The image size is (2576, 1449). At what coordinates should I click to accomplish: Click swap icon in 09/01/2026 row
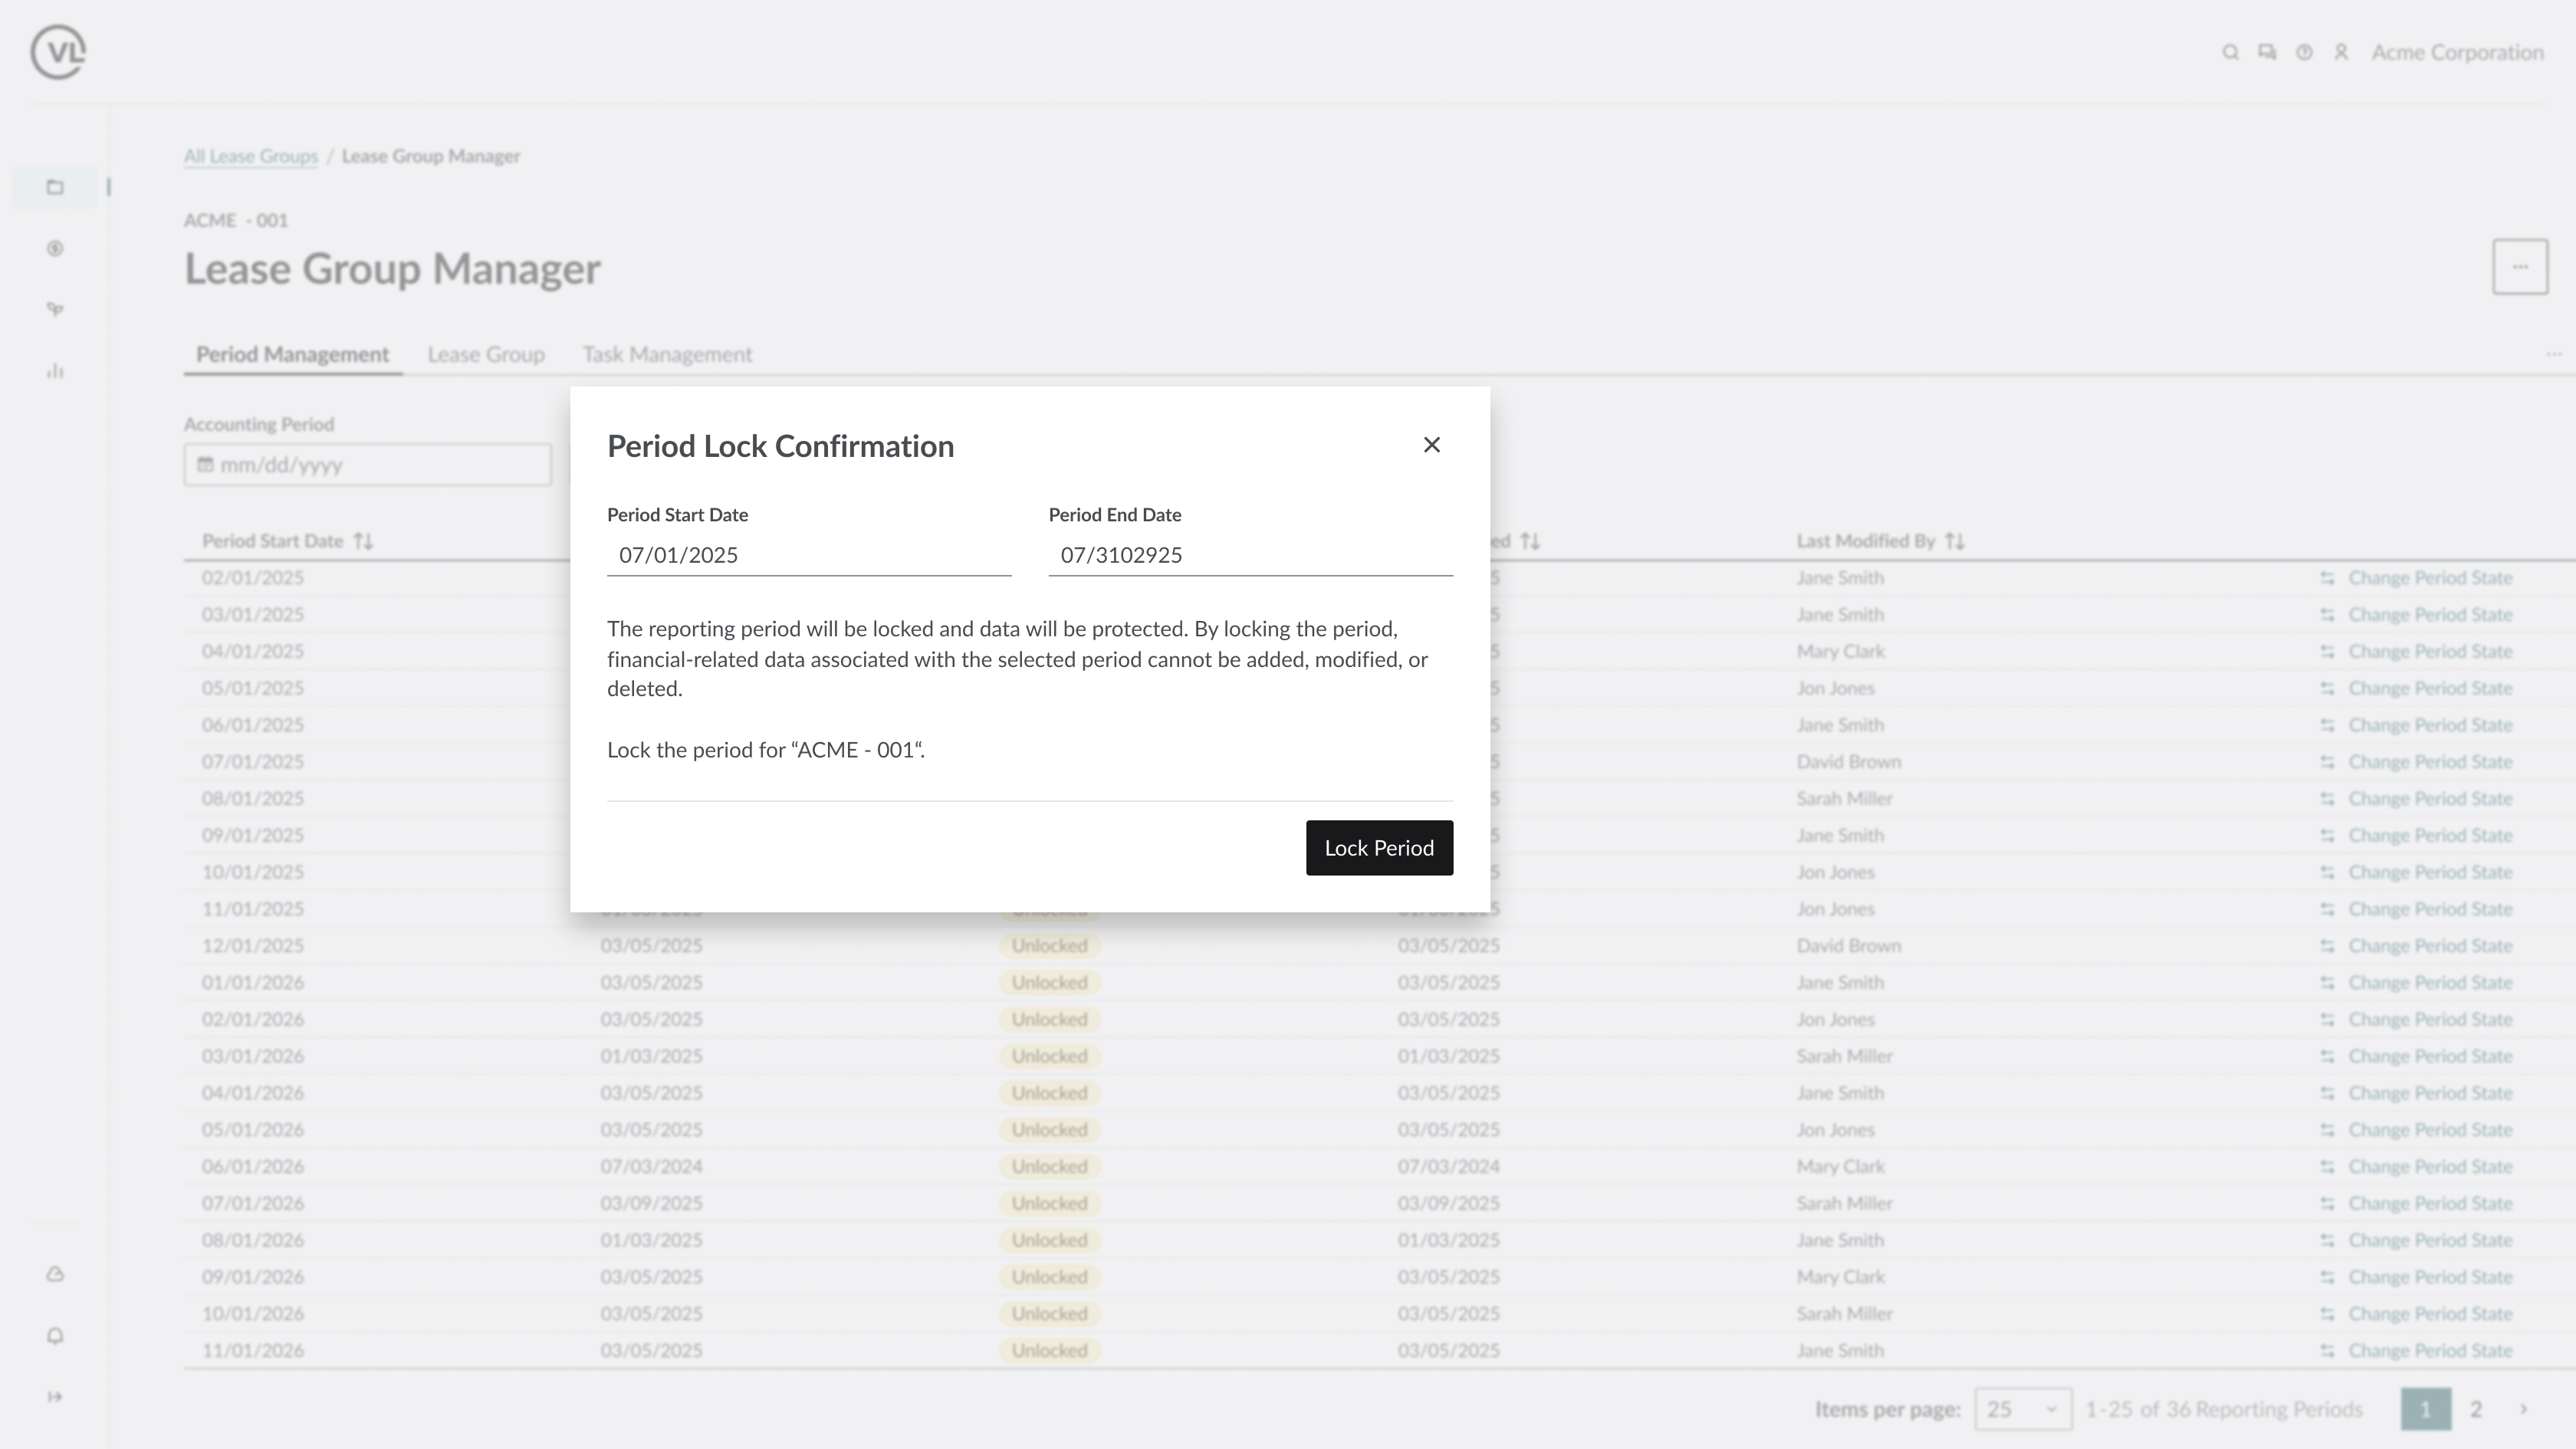pos(2327,1277)
